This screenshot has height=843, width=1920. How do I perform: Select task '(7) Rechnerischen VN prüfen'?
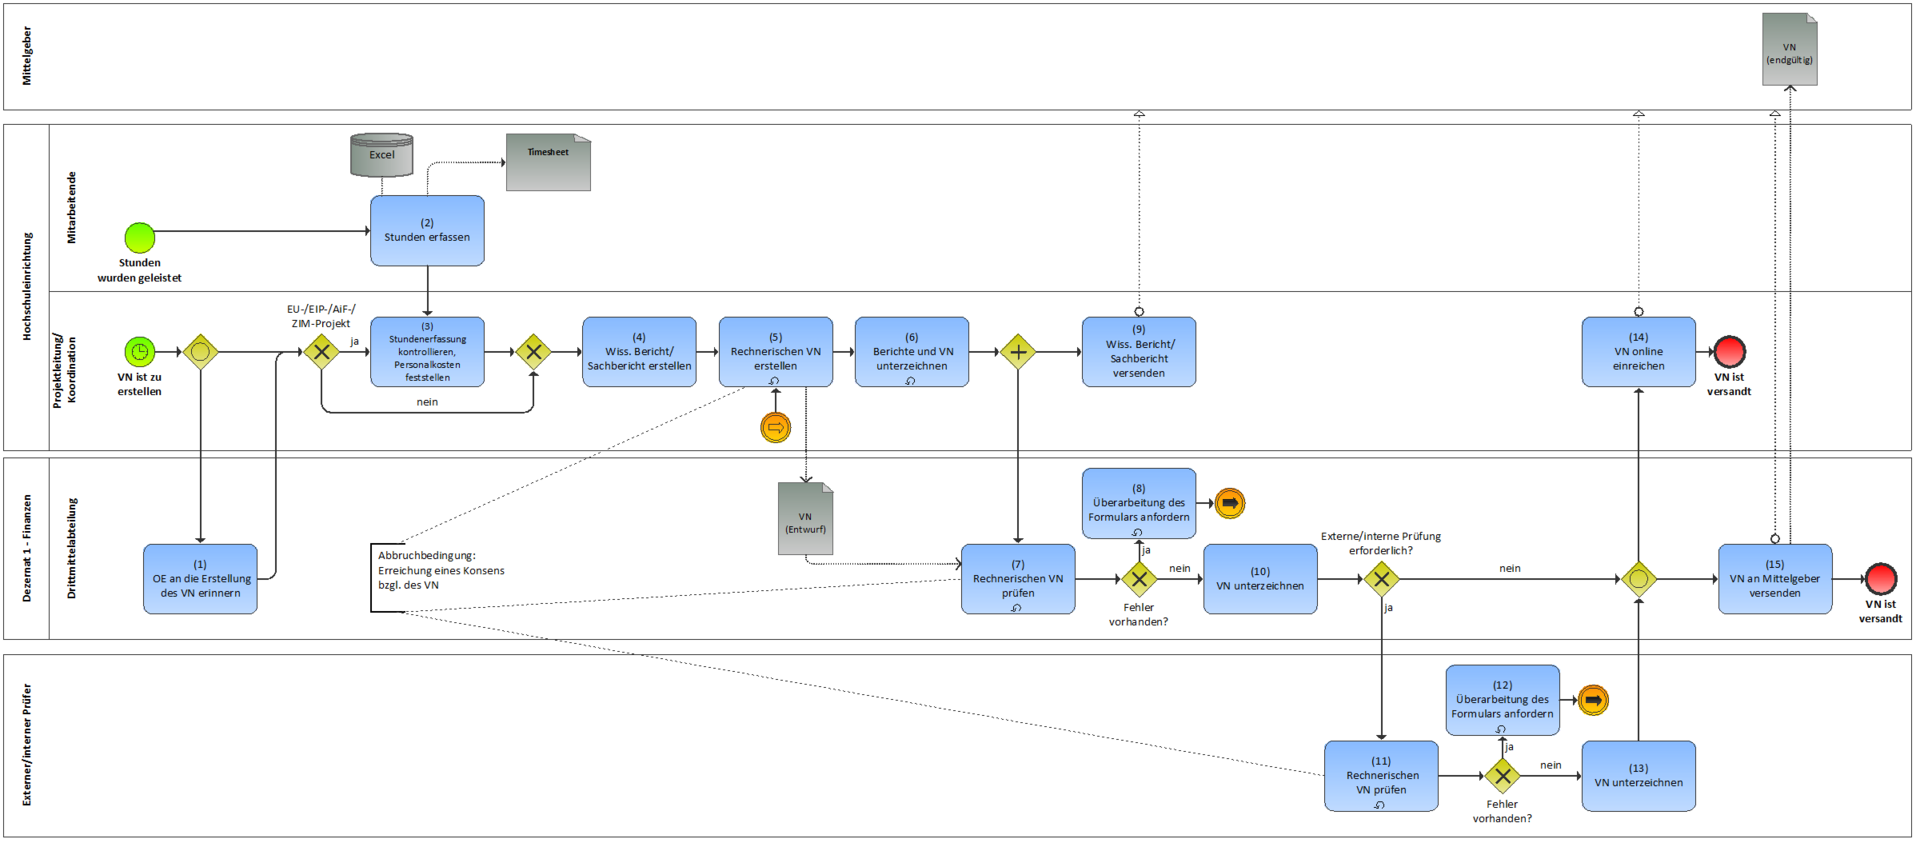[x=1017, y=579]
